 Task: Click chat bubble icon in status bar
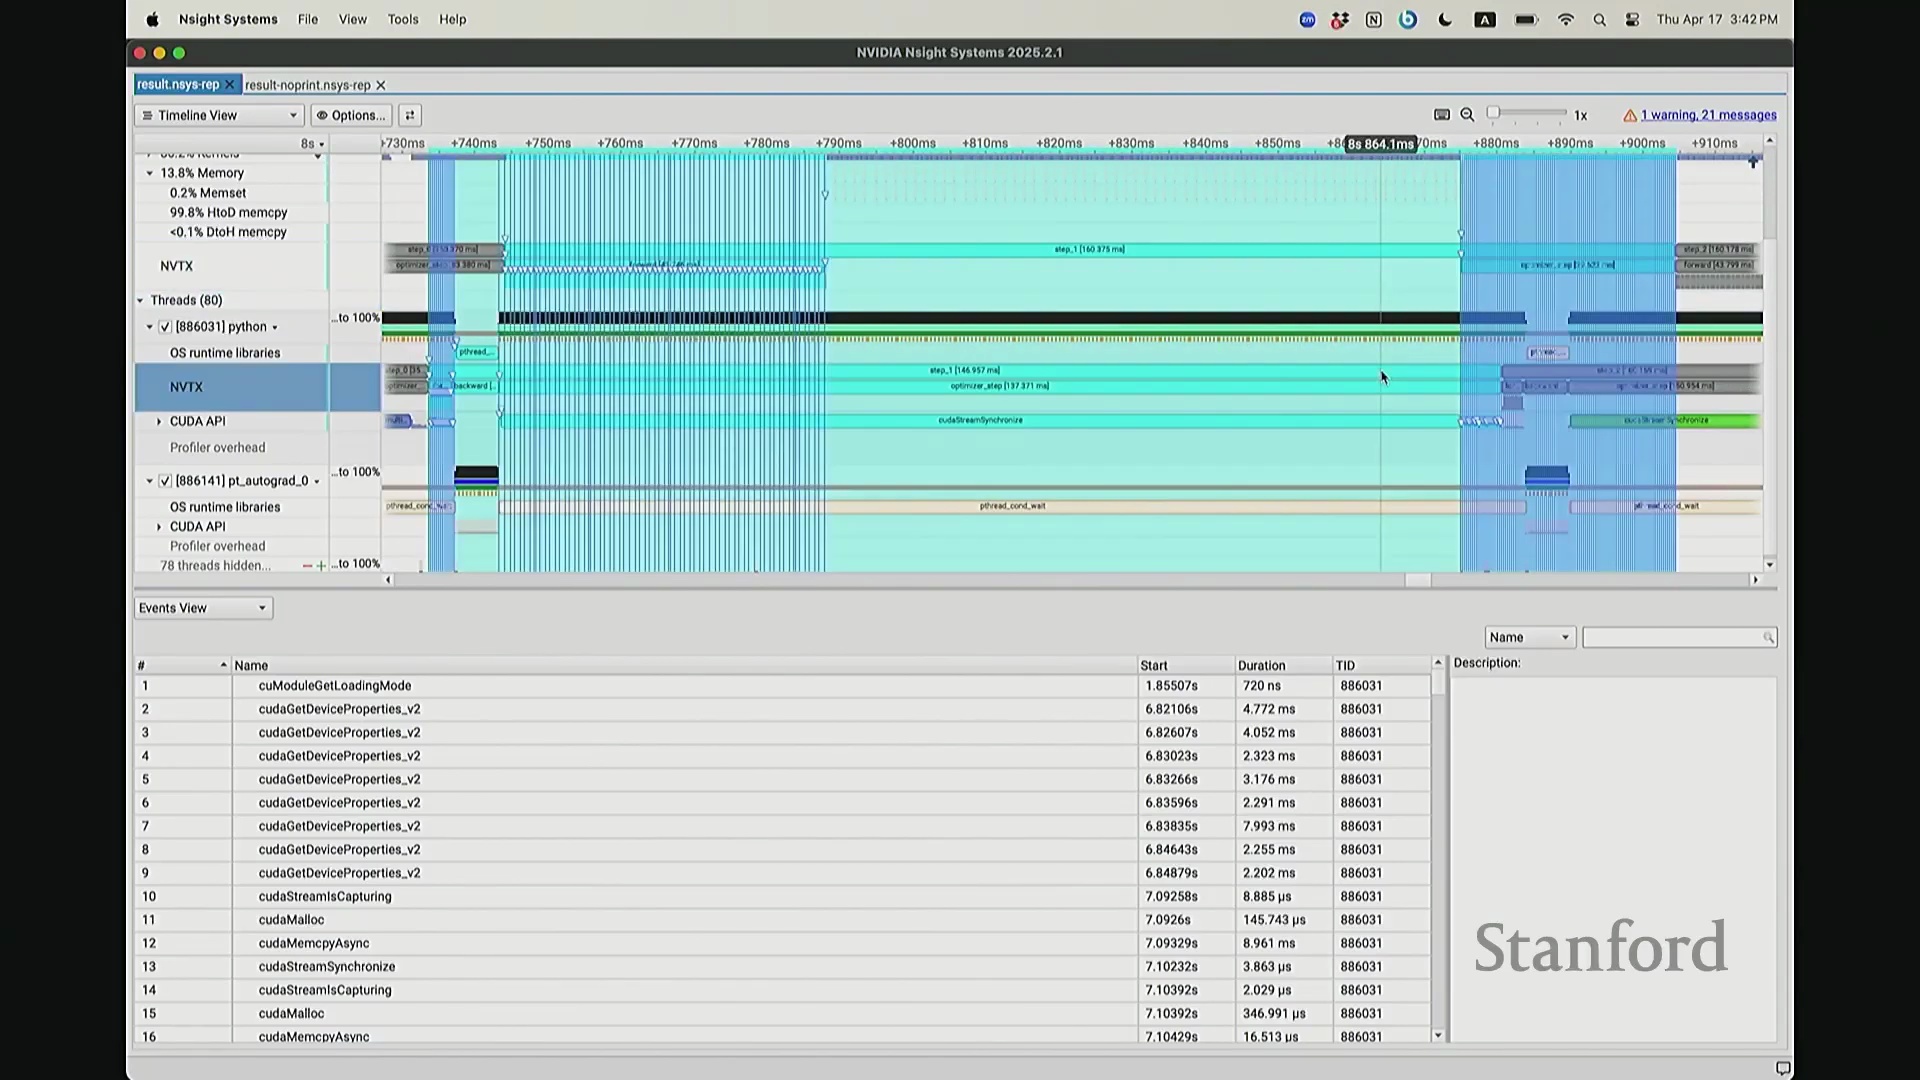(1782, 1068)
